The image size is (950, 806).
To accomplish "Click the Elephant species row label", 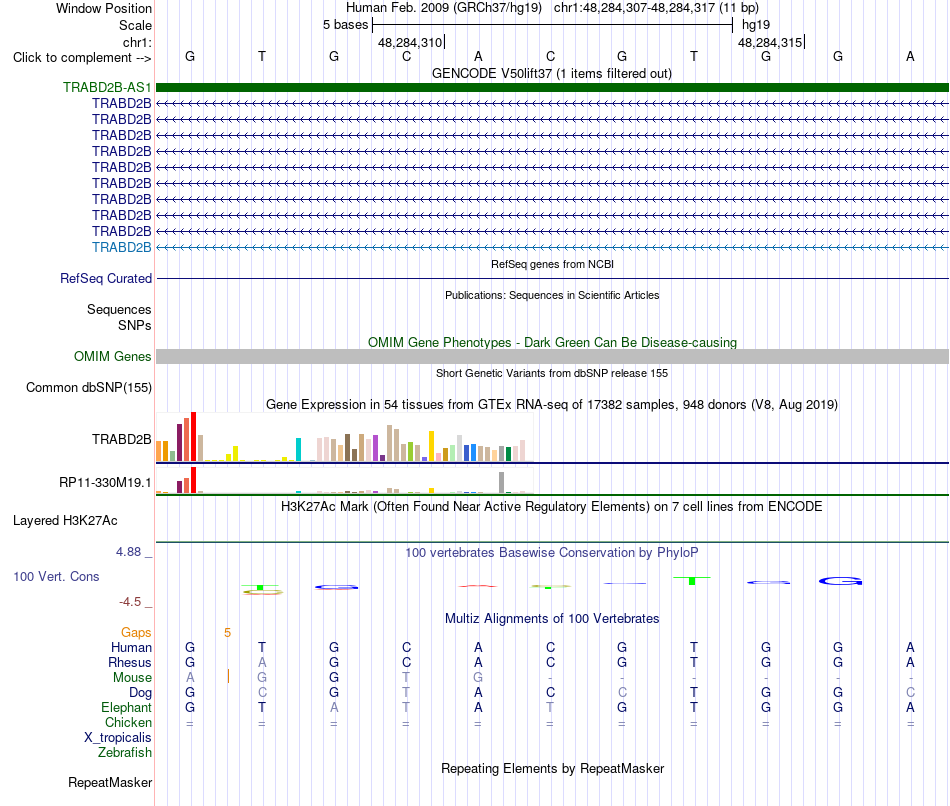I will coord(126,707).
